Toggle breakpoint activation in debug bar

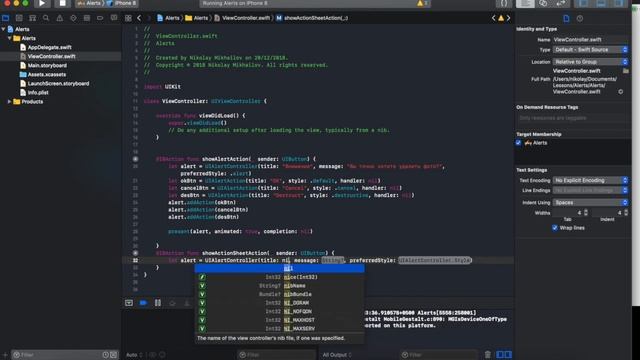(143, 303)
